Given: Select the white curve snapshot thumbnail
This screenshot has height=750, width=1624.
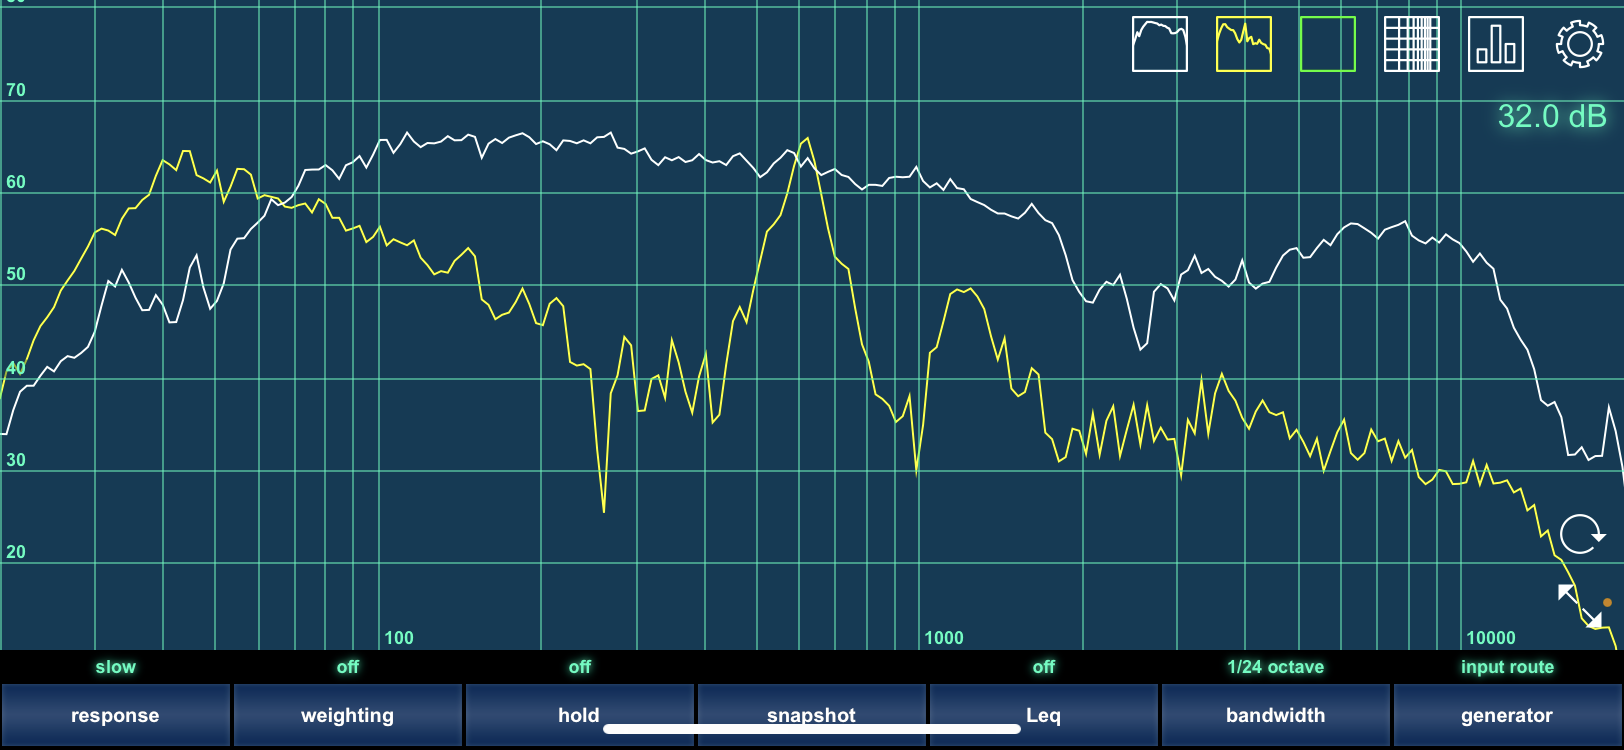Looking at the screenshot, I should coord(1159,44).
